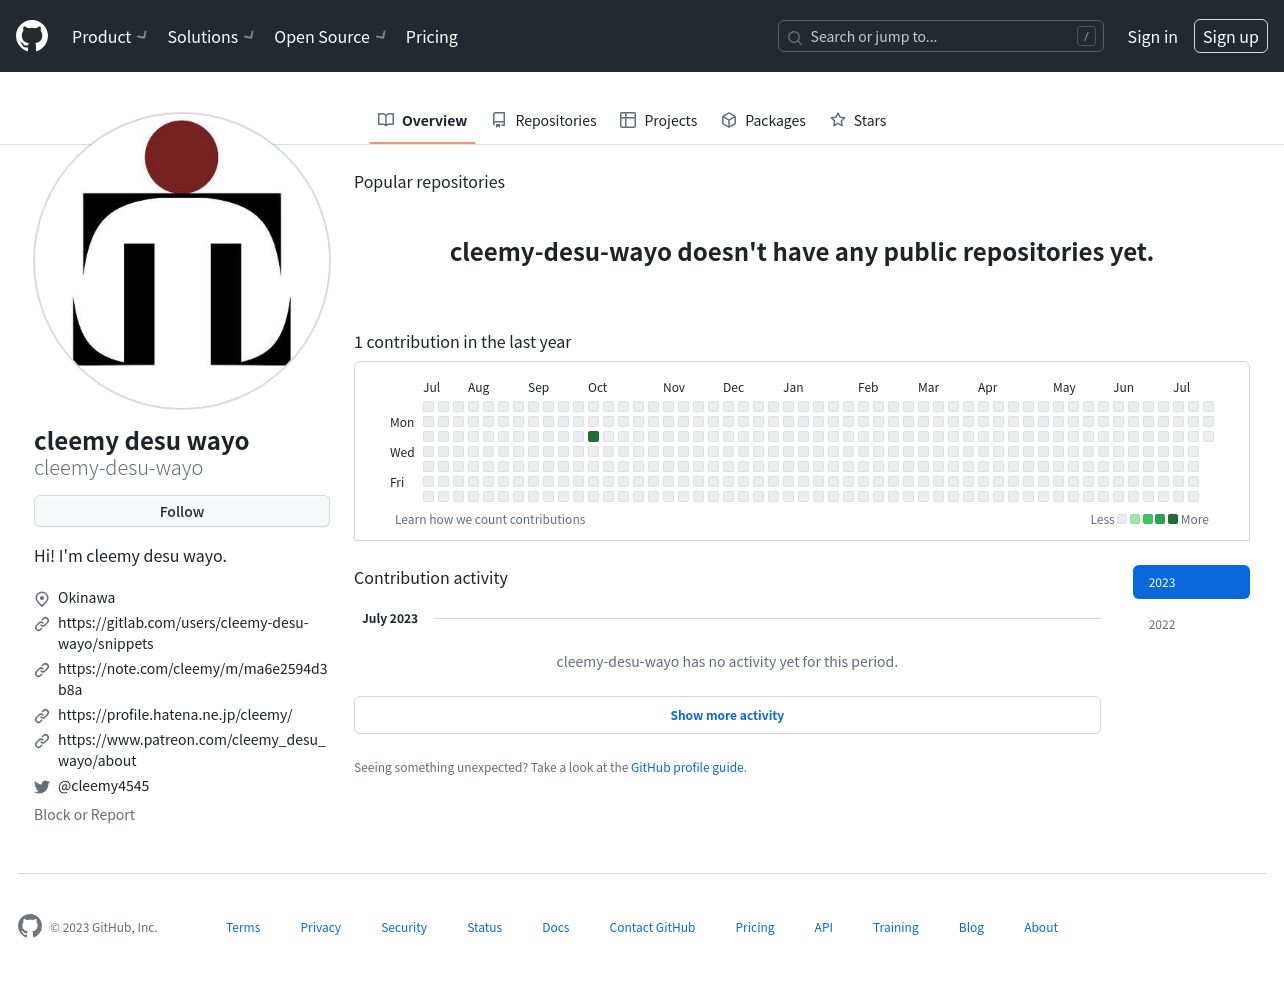This screenshot has height=988, width=1284.
Task: Click the user avatar image
Action: click(x=182, y=261)
